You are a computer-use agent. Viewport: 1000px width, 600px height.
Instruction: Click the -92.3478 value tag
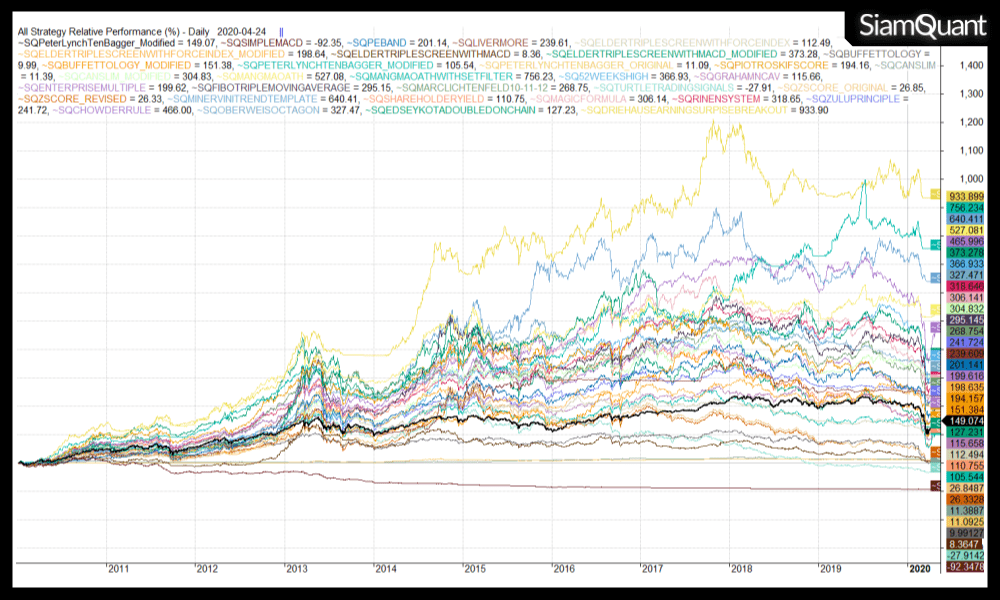coord(964,568)
